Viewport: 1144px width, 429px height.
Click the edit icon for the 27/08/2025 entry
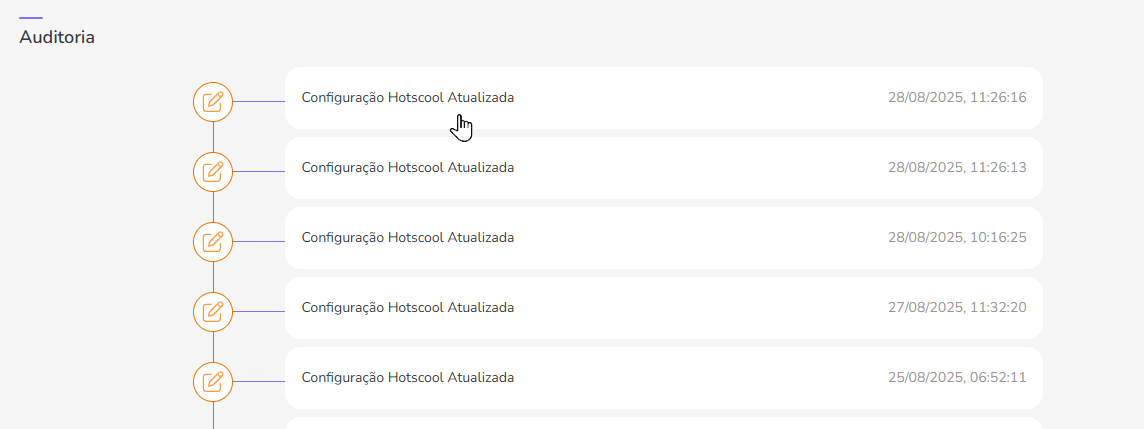[213, 312]
